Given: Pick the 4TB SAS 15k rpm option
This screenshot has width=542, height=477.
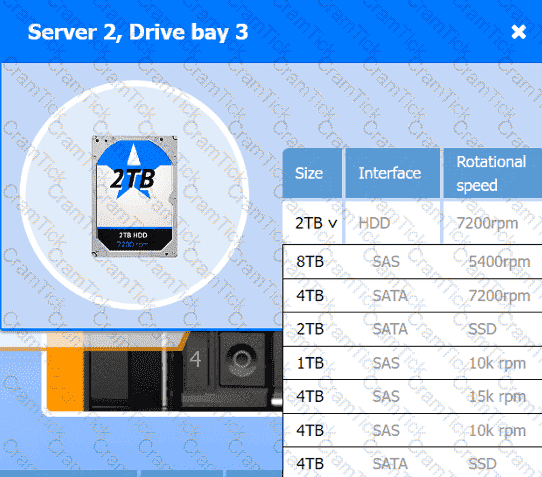Looking at the screenshot, I should click(x=412, y=396).
